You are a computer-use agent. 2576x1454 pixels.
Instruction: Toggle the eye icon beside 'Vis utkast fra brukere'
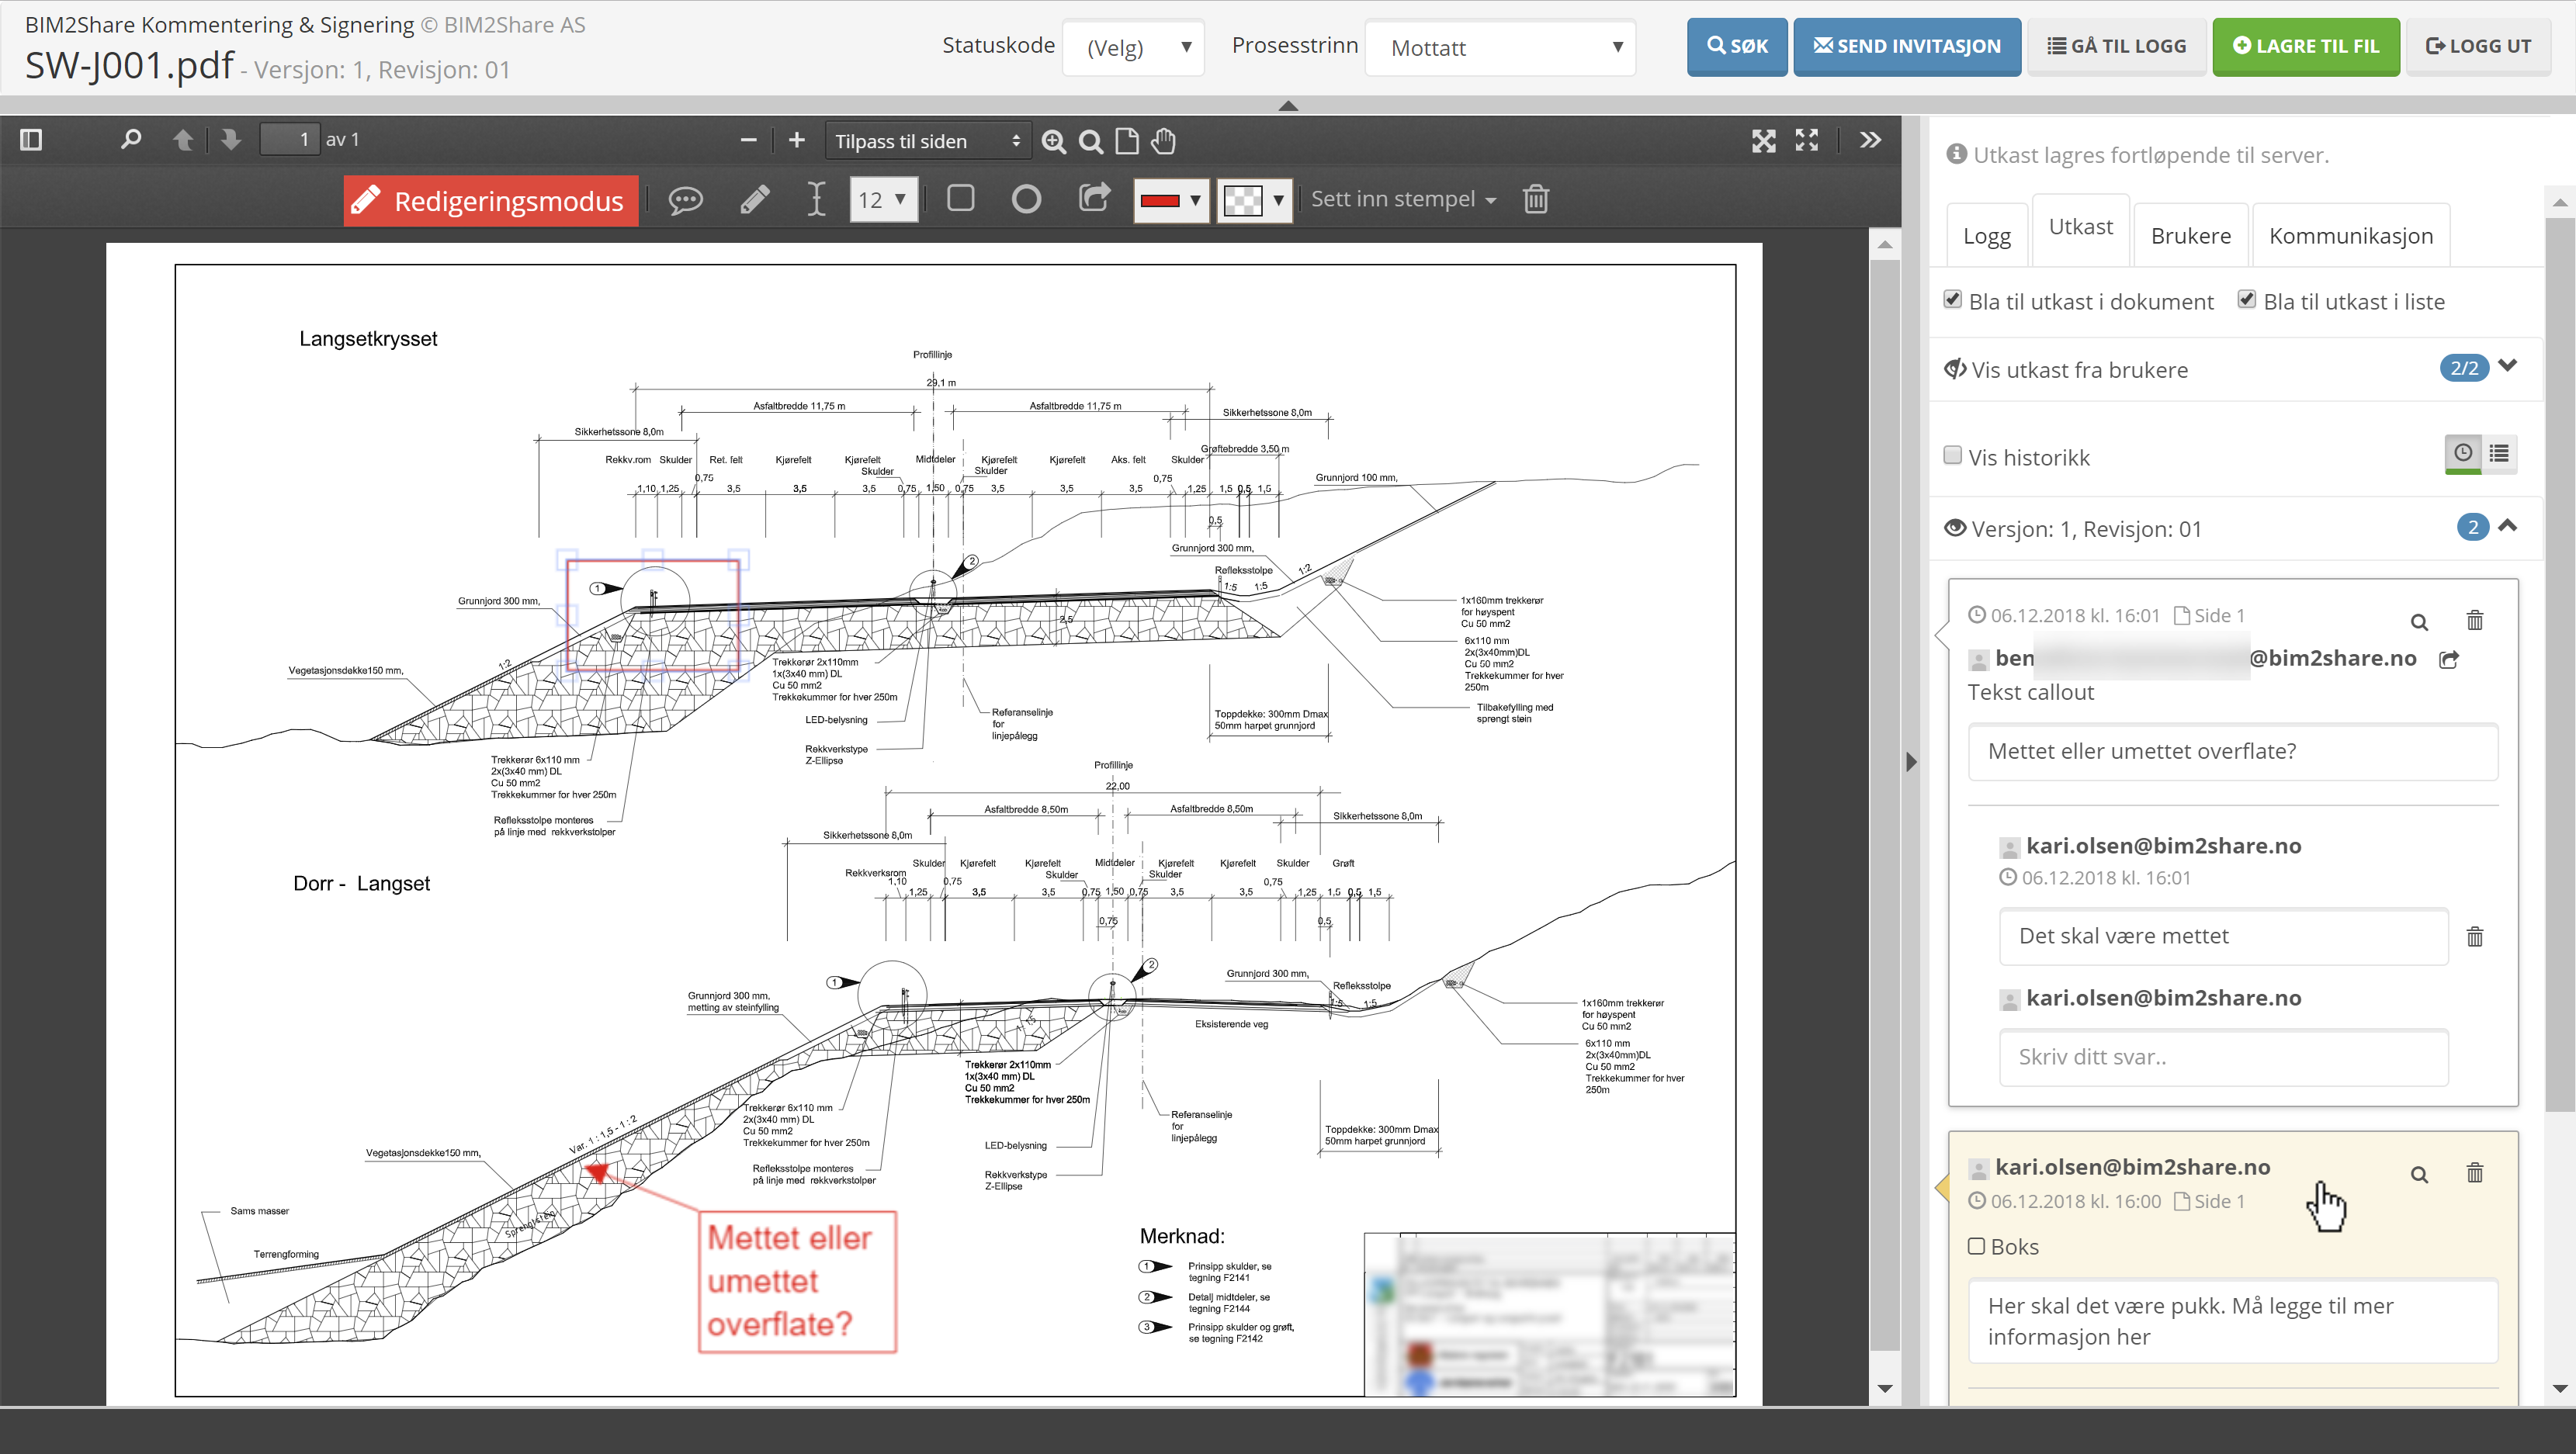tap(1954, 369)
